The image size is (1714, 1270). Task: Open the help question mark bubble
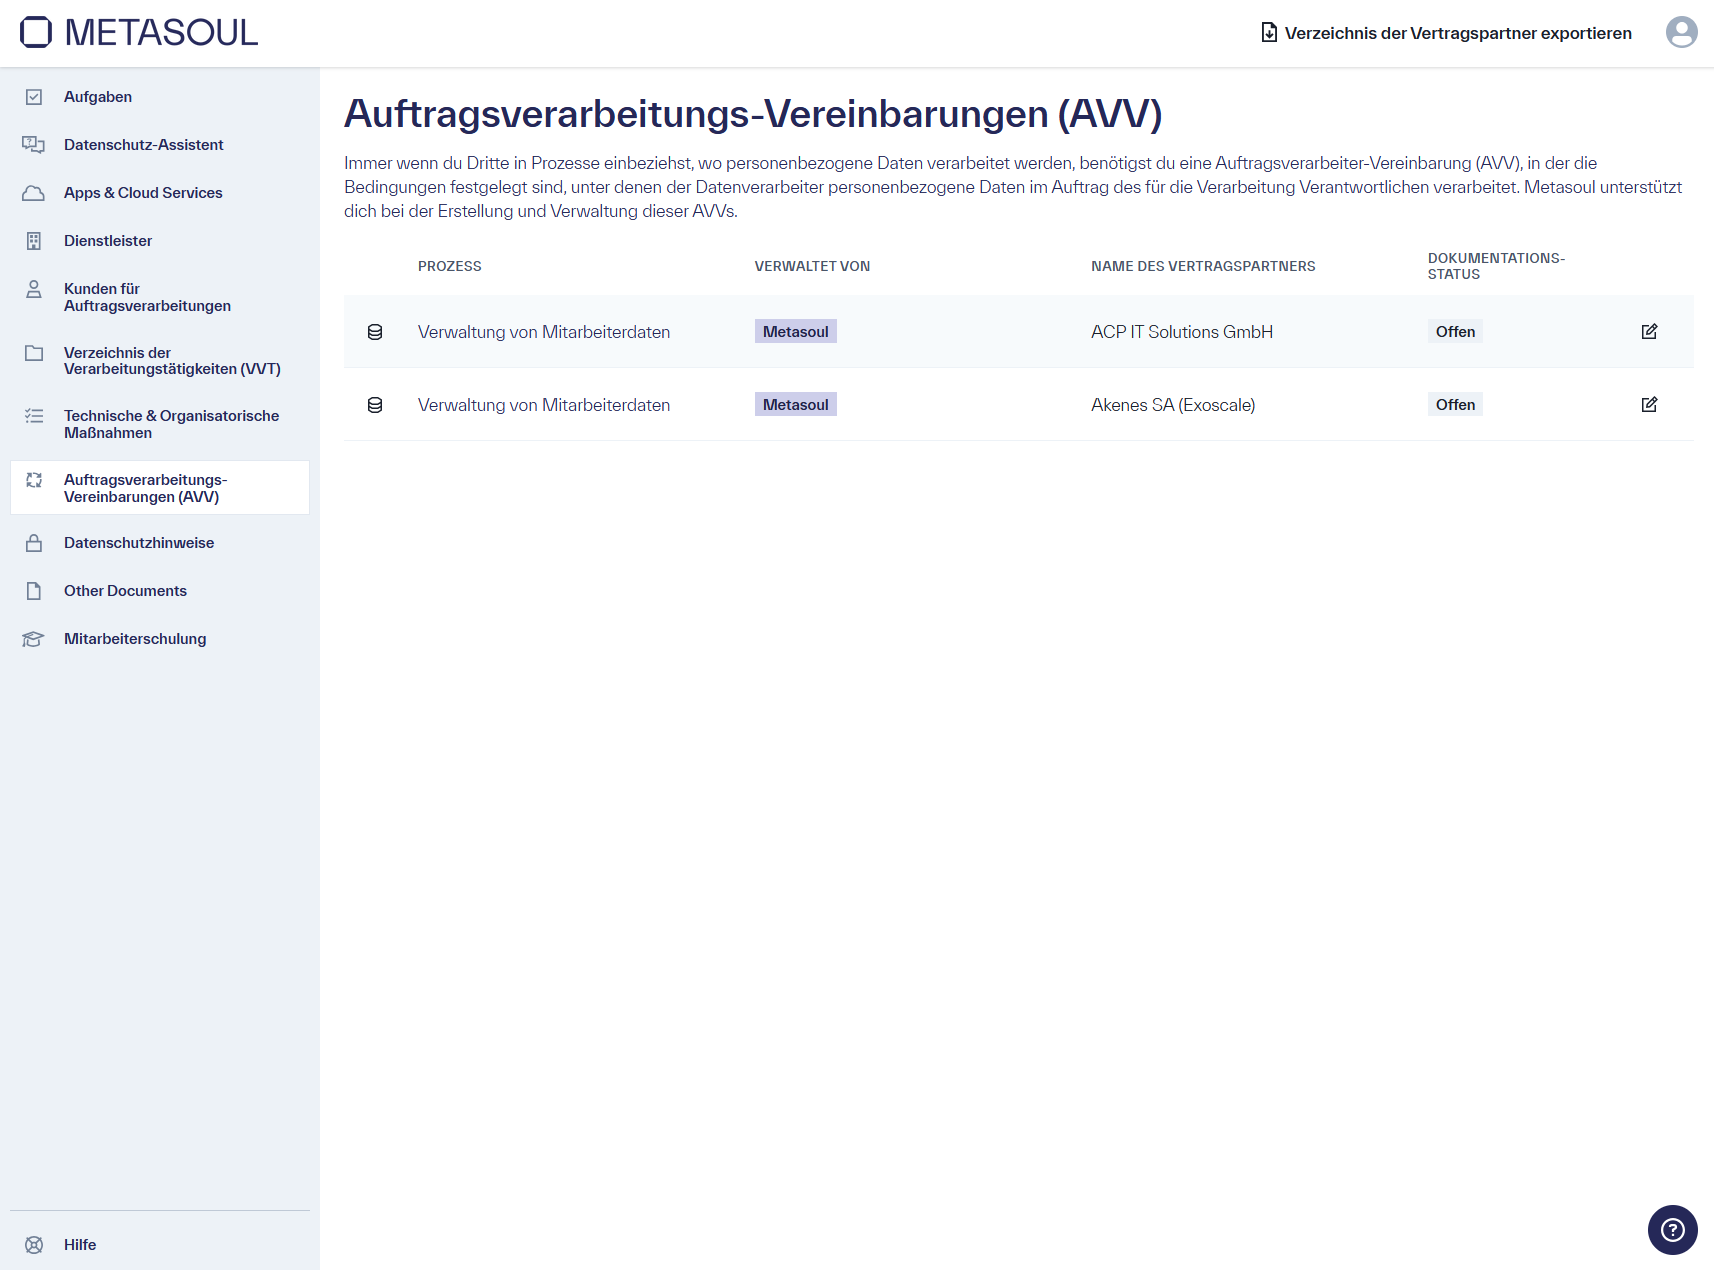click(x=1672, y=1229)
